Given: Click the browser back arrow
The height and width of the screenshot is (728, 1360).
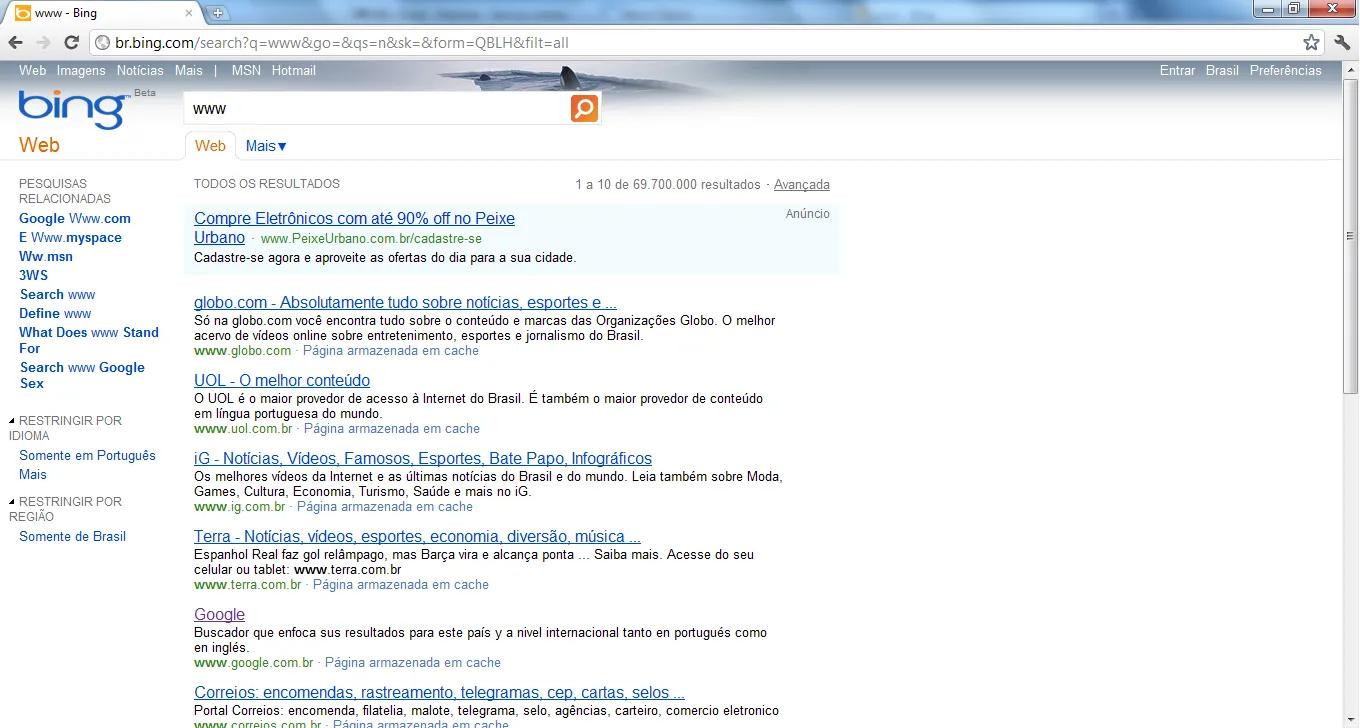Looking at the screenshot, I should 16,42.
